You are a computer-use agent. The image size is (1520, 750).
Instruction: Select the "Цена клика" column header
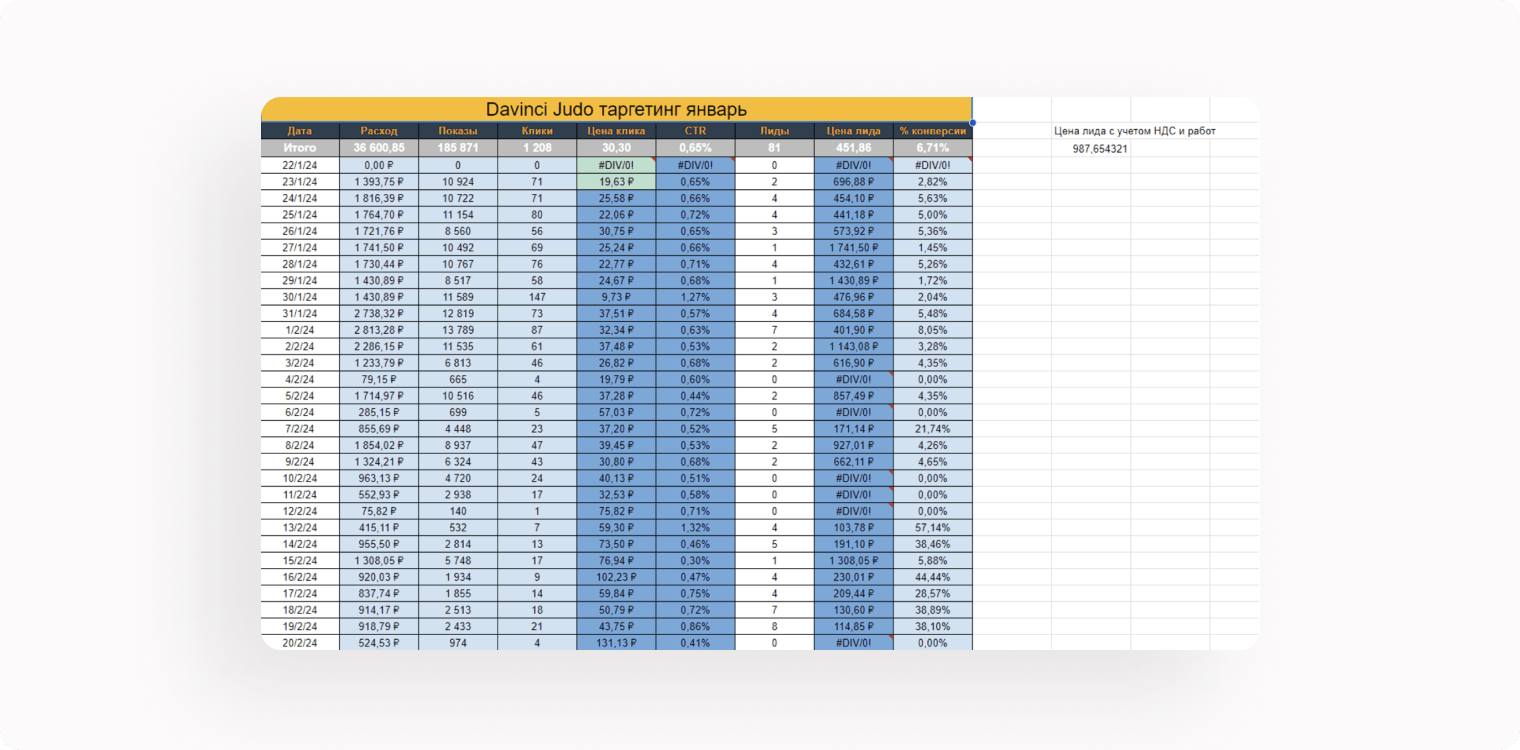pos(616,131)
